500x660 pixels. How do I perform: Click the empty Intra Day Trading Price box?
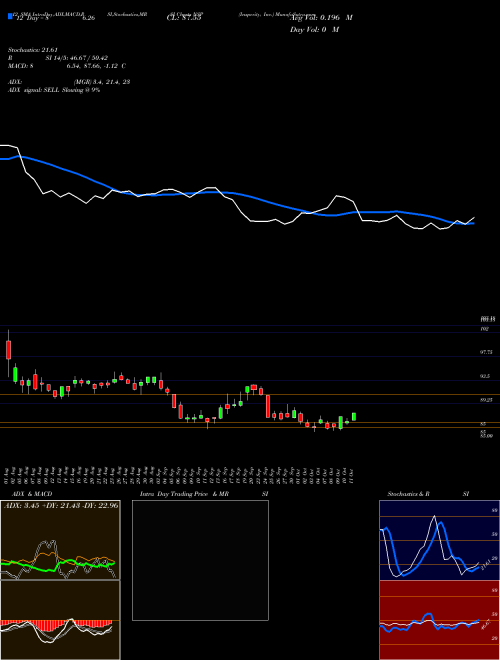pyautogui.click(x=200, y=560)
